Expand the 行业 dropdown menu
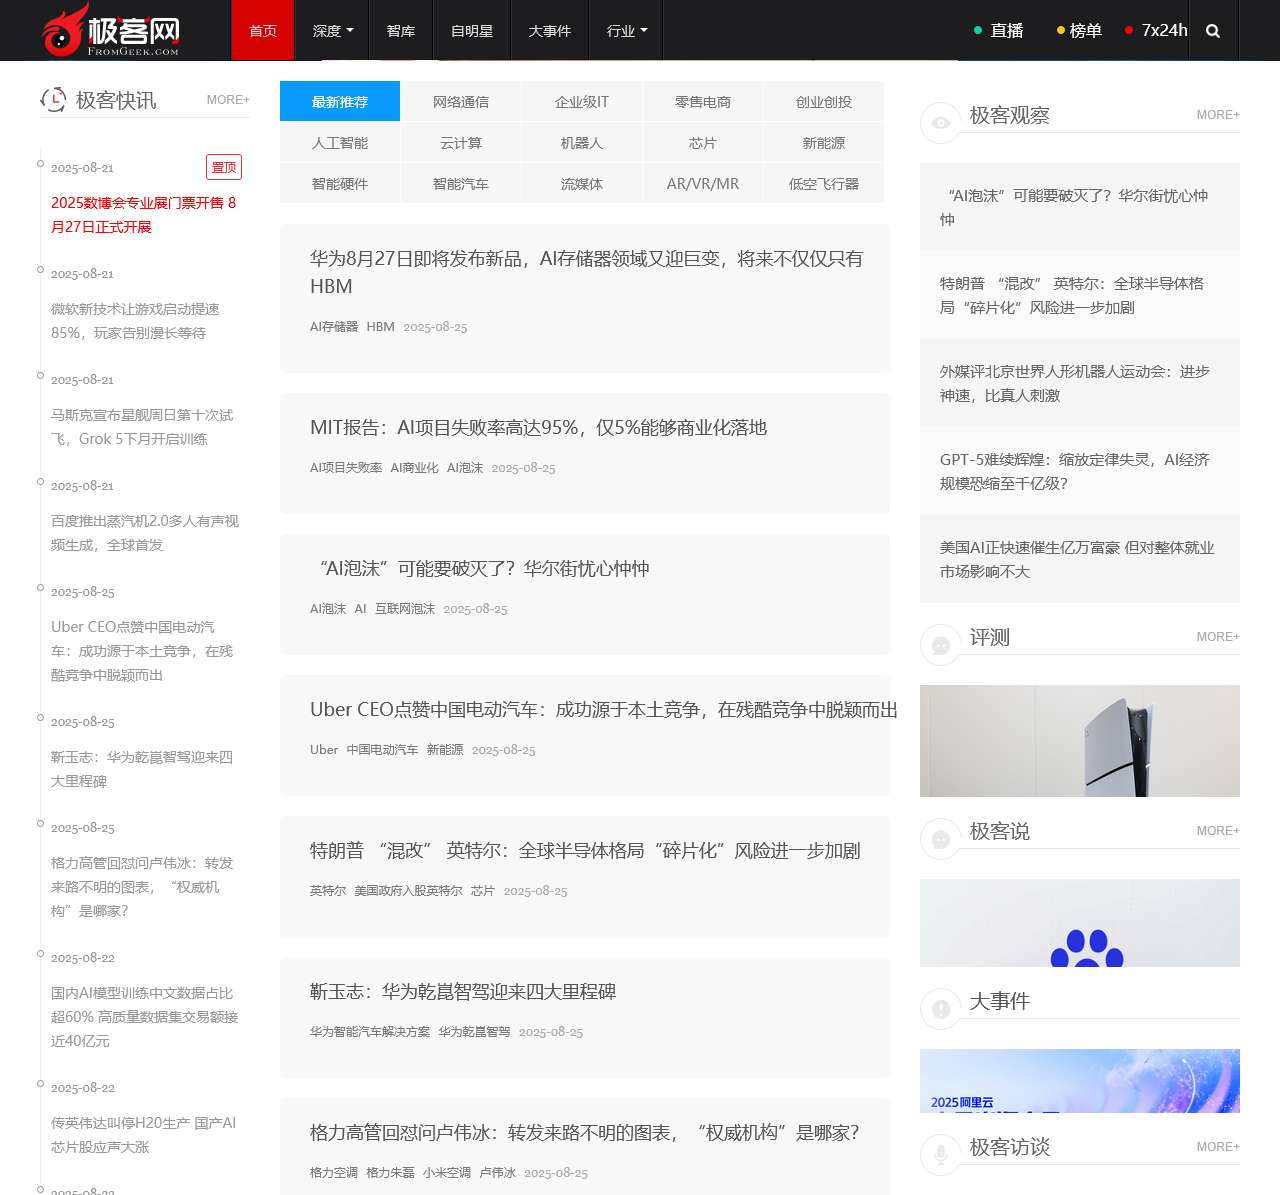The image size is (1280, 1195). pos(626,31)
